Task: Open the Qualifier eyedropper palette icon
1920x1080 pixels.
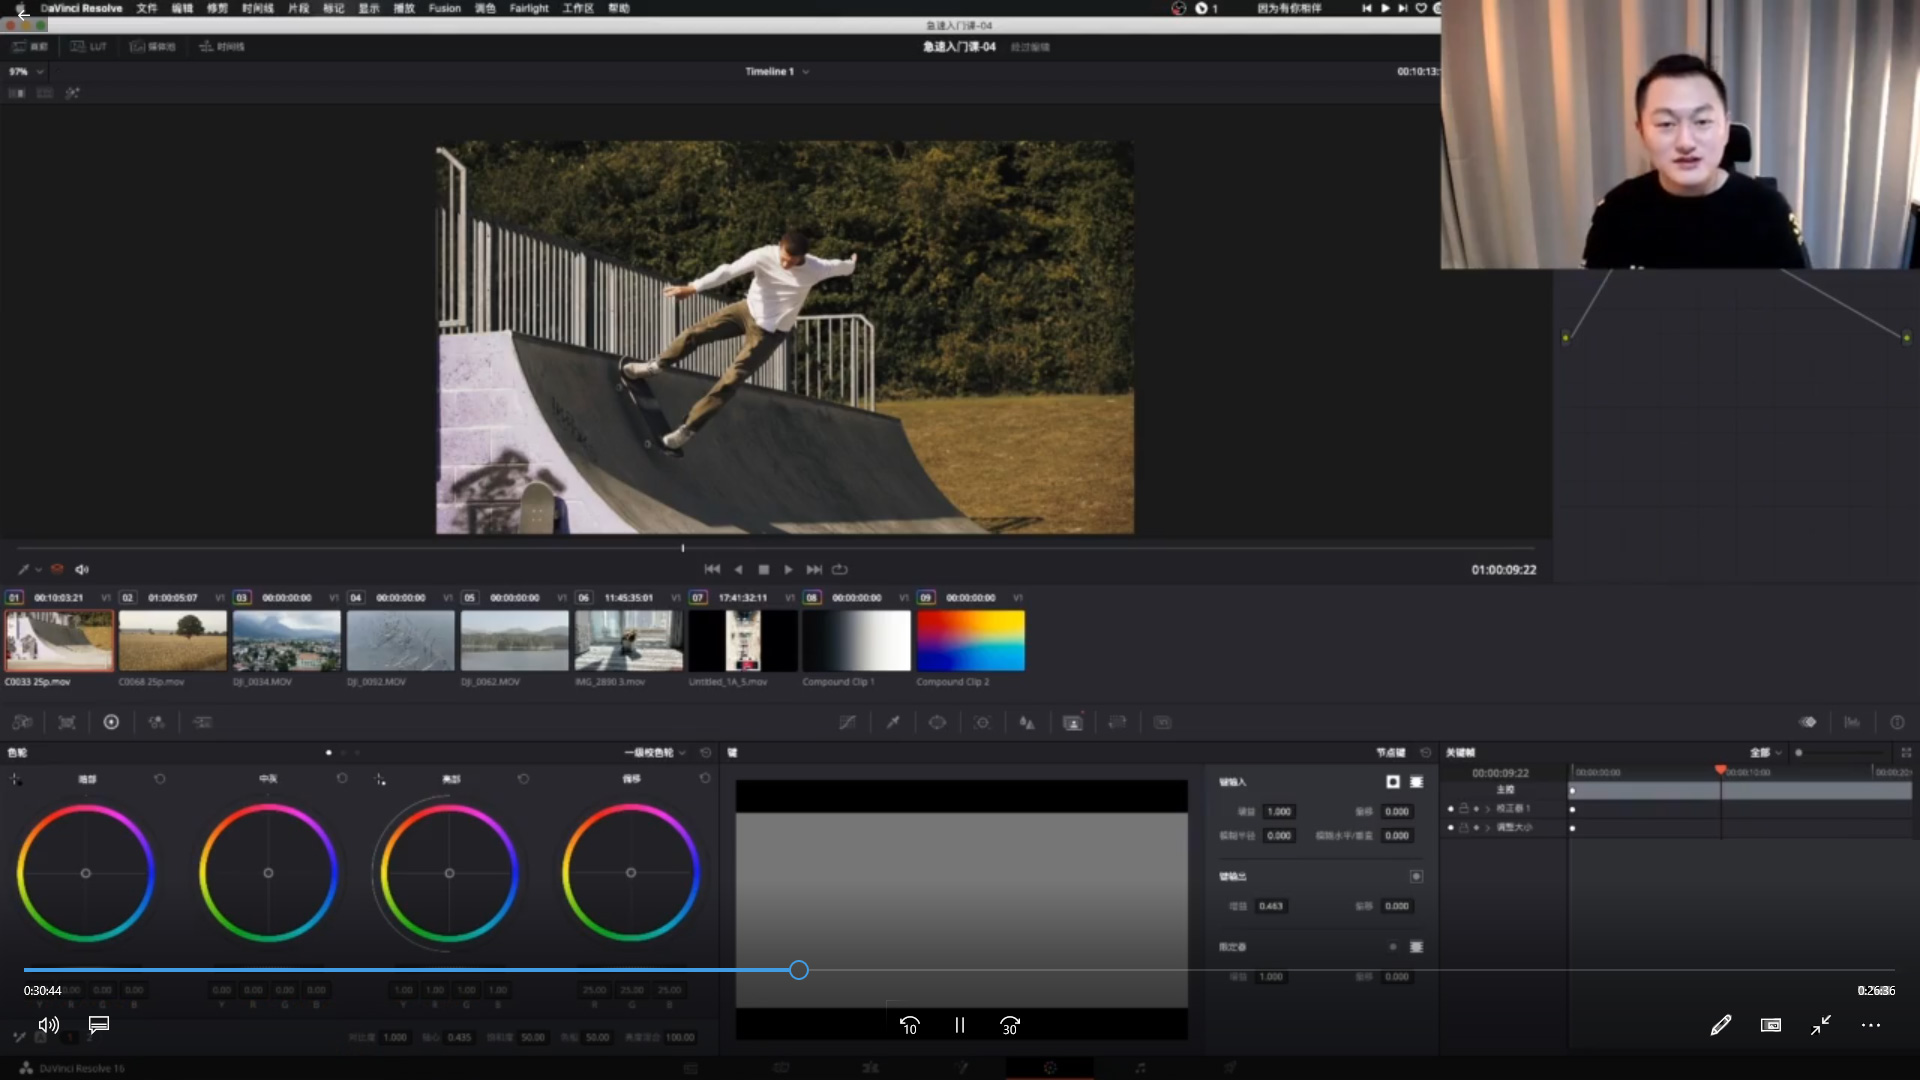Action: pos(893,722)
